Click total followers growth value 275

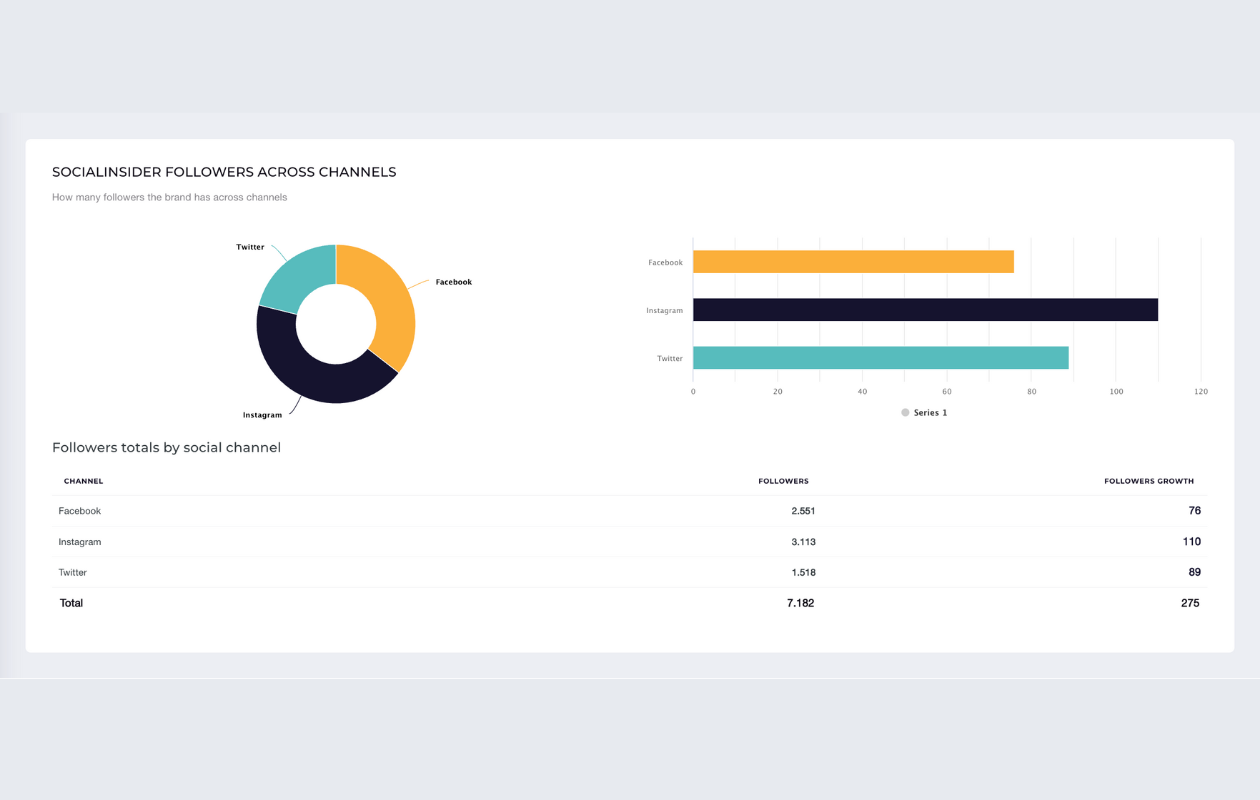1190,603
